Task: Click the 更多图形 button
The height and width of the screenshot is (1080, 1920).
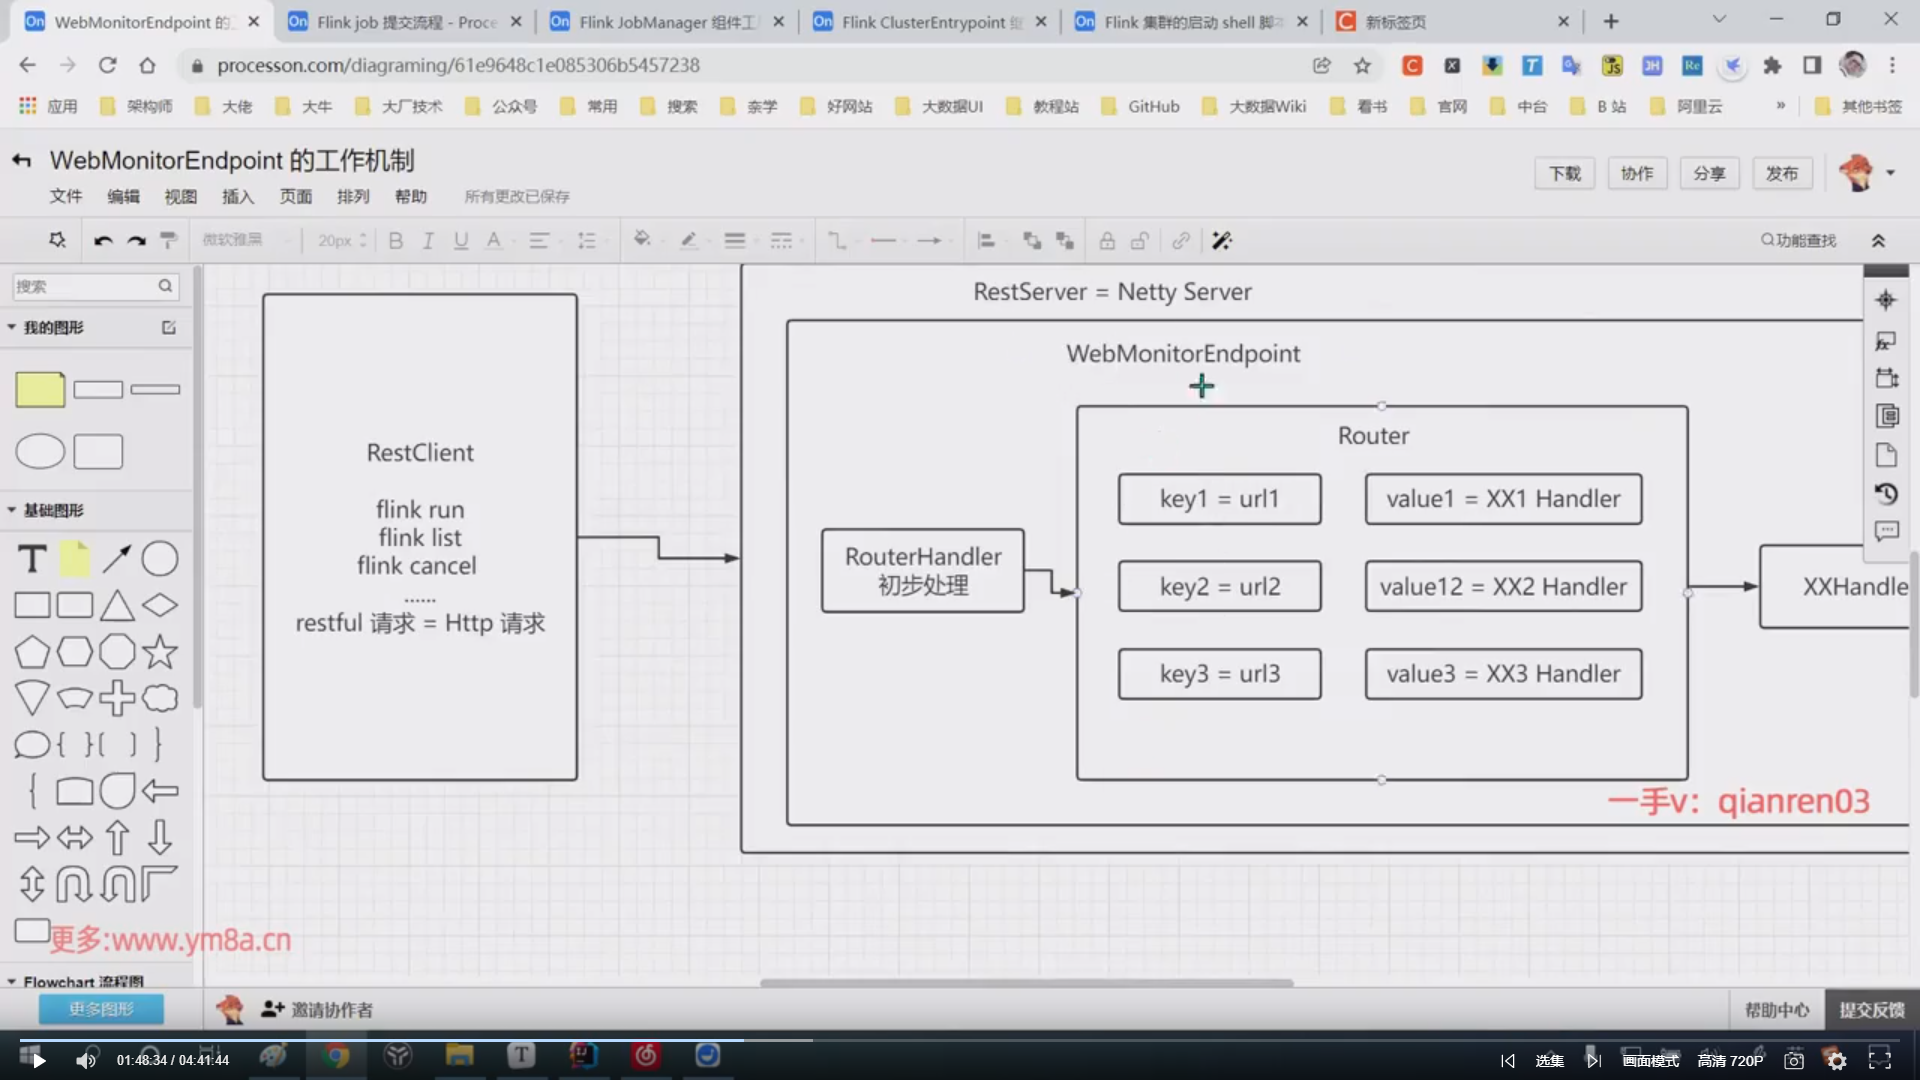Action: tap(101, 1009)
